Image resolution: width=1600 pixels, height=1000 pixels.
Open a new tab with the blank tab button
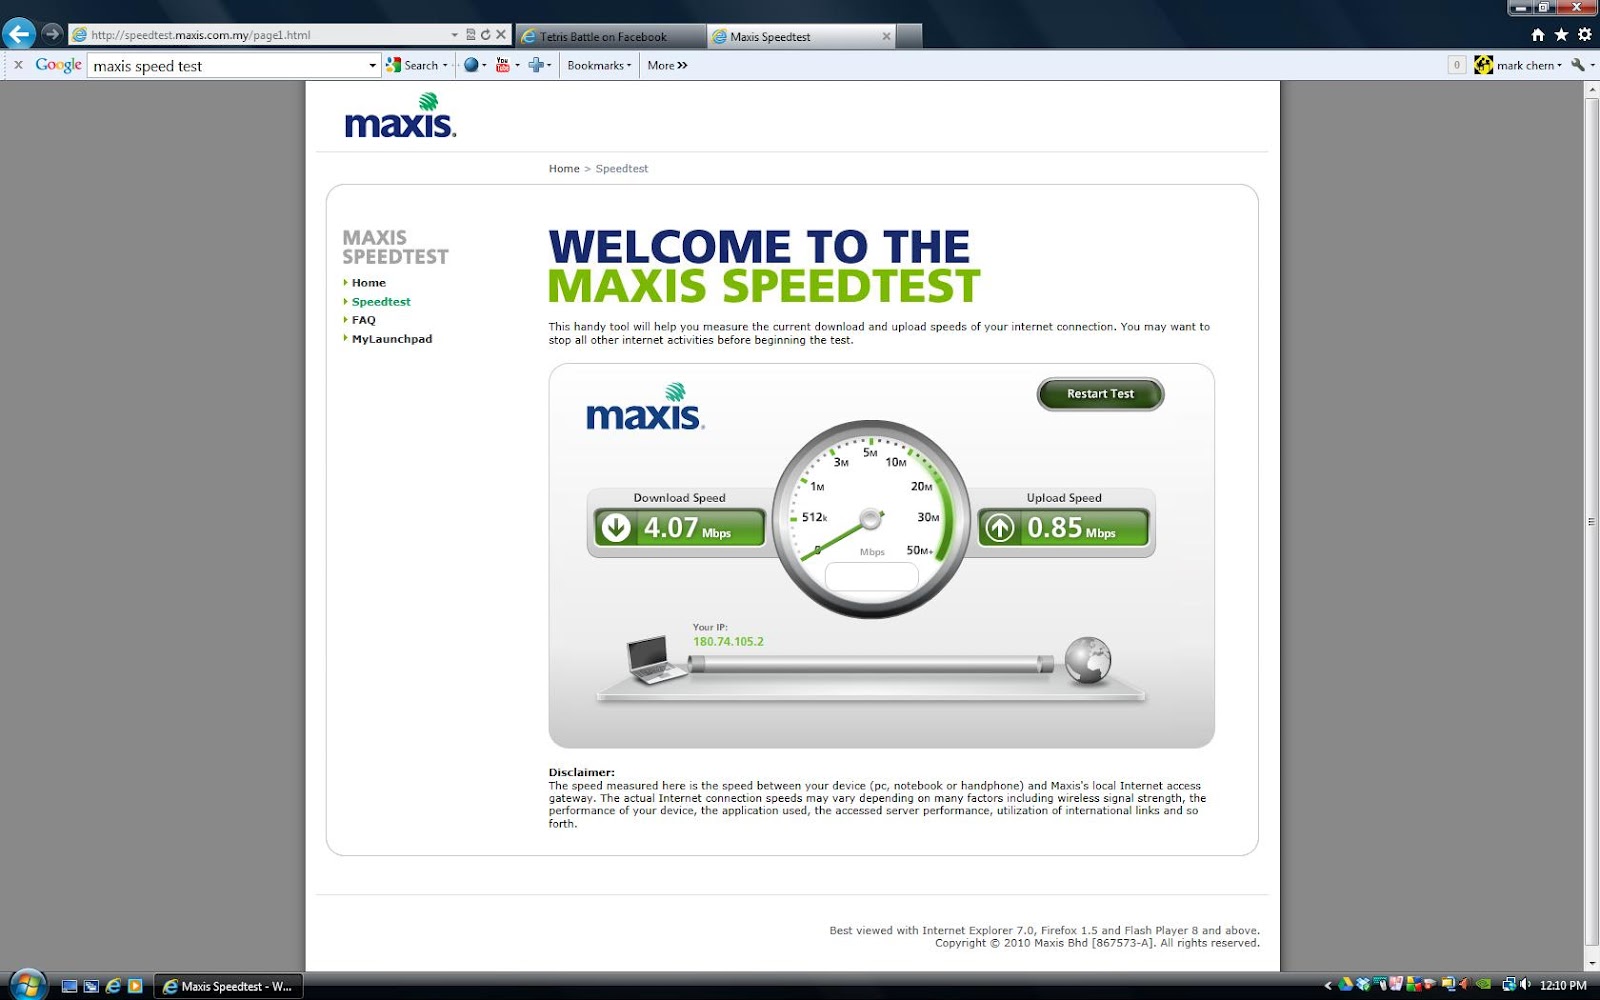[x=909, y=36]
